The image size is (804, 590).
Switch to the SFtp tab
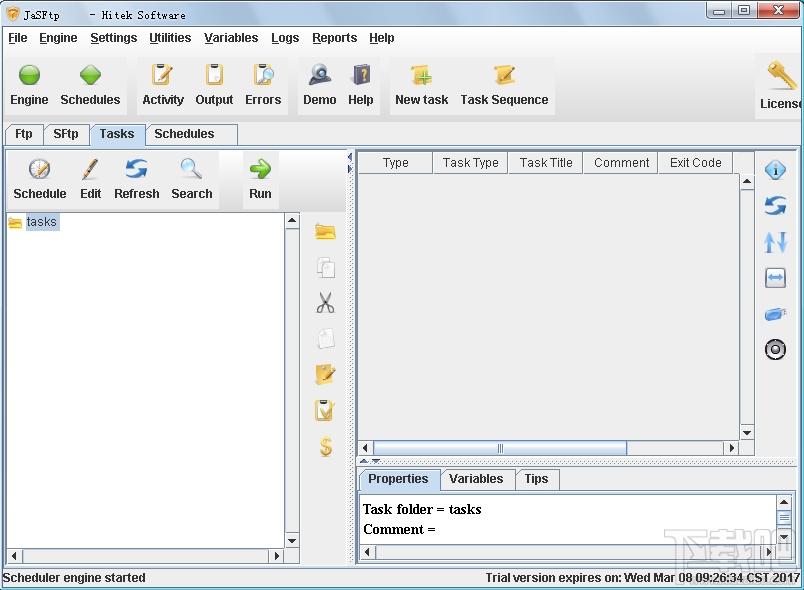point(66,134)
